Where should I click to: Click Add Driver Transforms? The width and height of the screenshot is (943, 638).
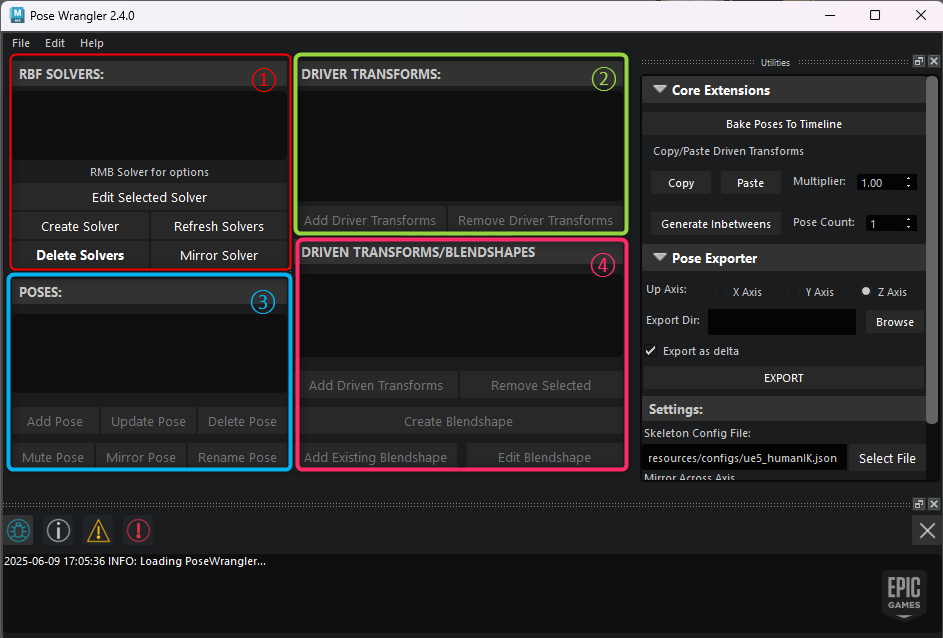pos(370,220)
